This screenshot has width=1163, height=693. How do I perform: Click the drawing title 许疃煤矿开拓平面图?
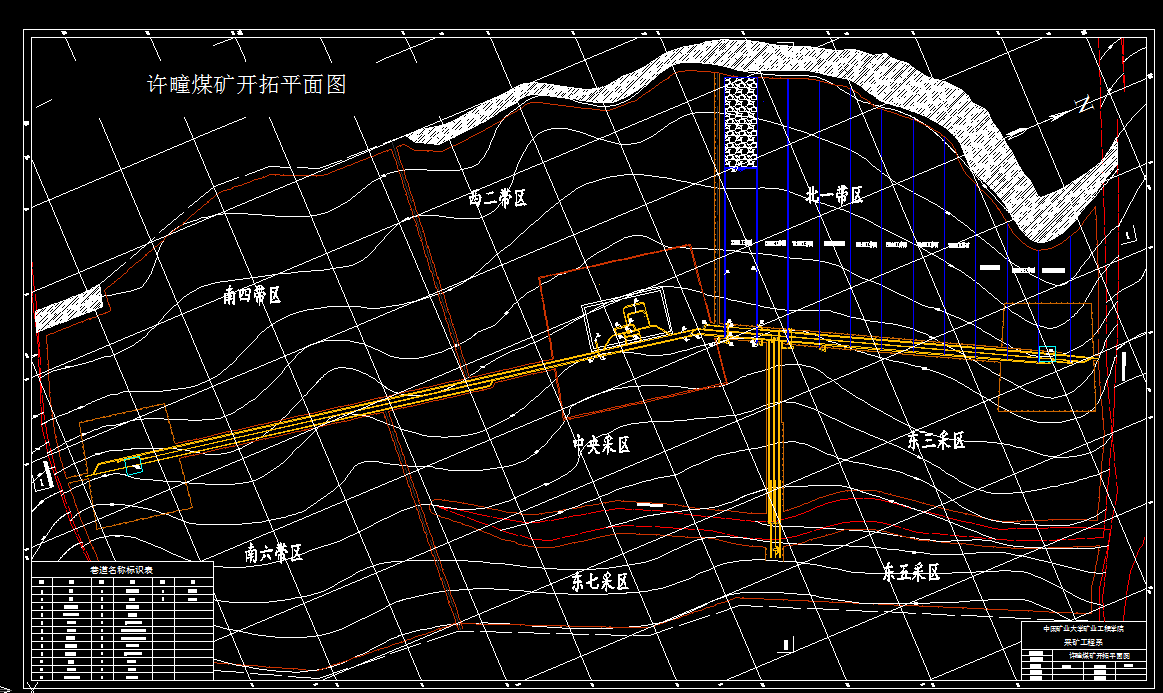click(x=247, y=84)
